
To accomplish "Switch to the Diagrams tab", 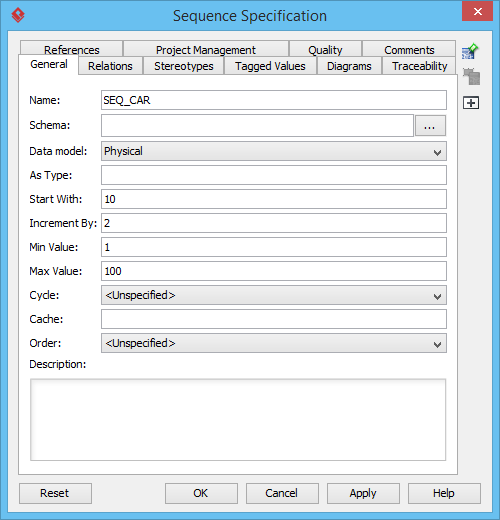I will tap(349, 66).
